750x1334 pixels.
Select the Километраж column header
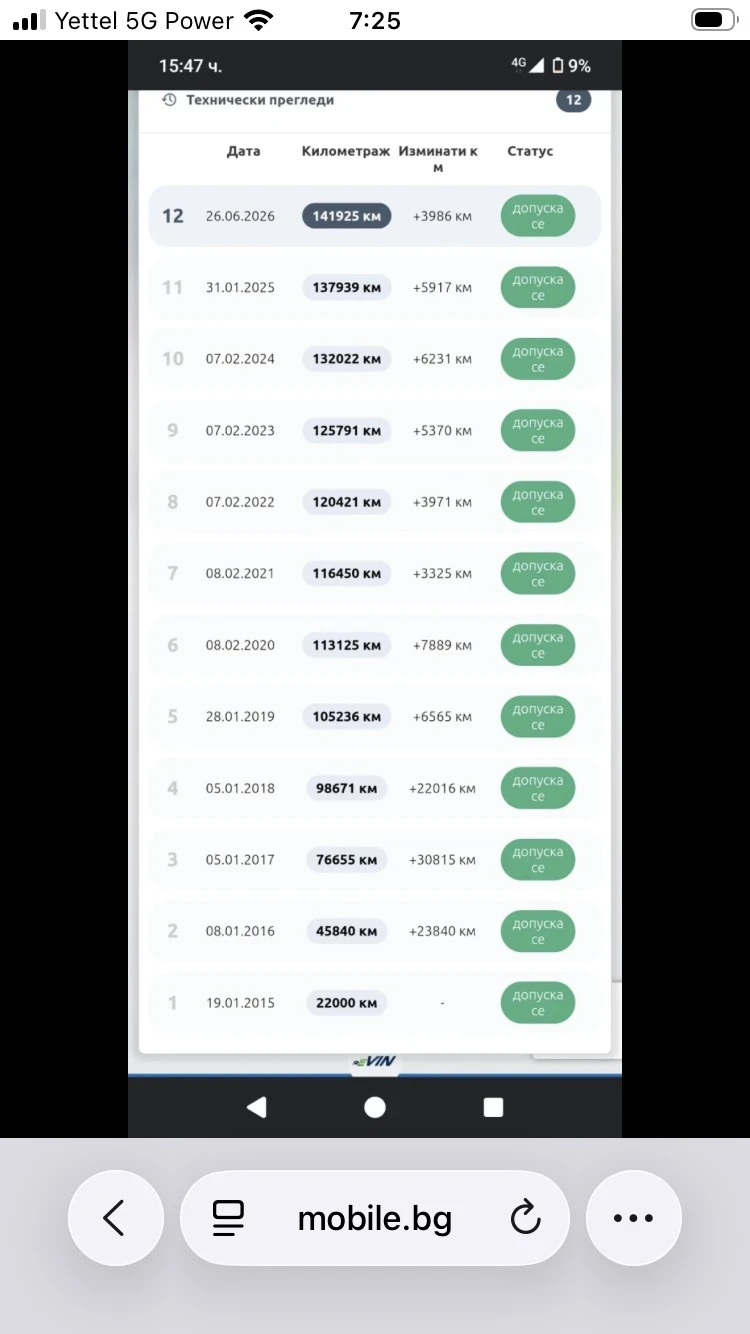[x=346, y=151]
